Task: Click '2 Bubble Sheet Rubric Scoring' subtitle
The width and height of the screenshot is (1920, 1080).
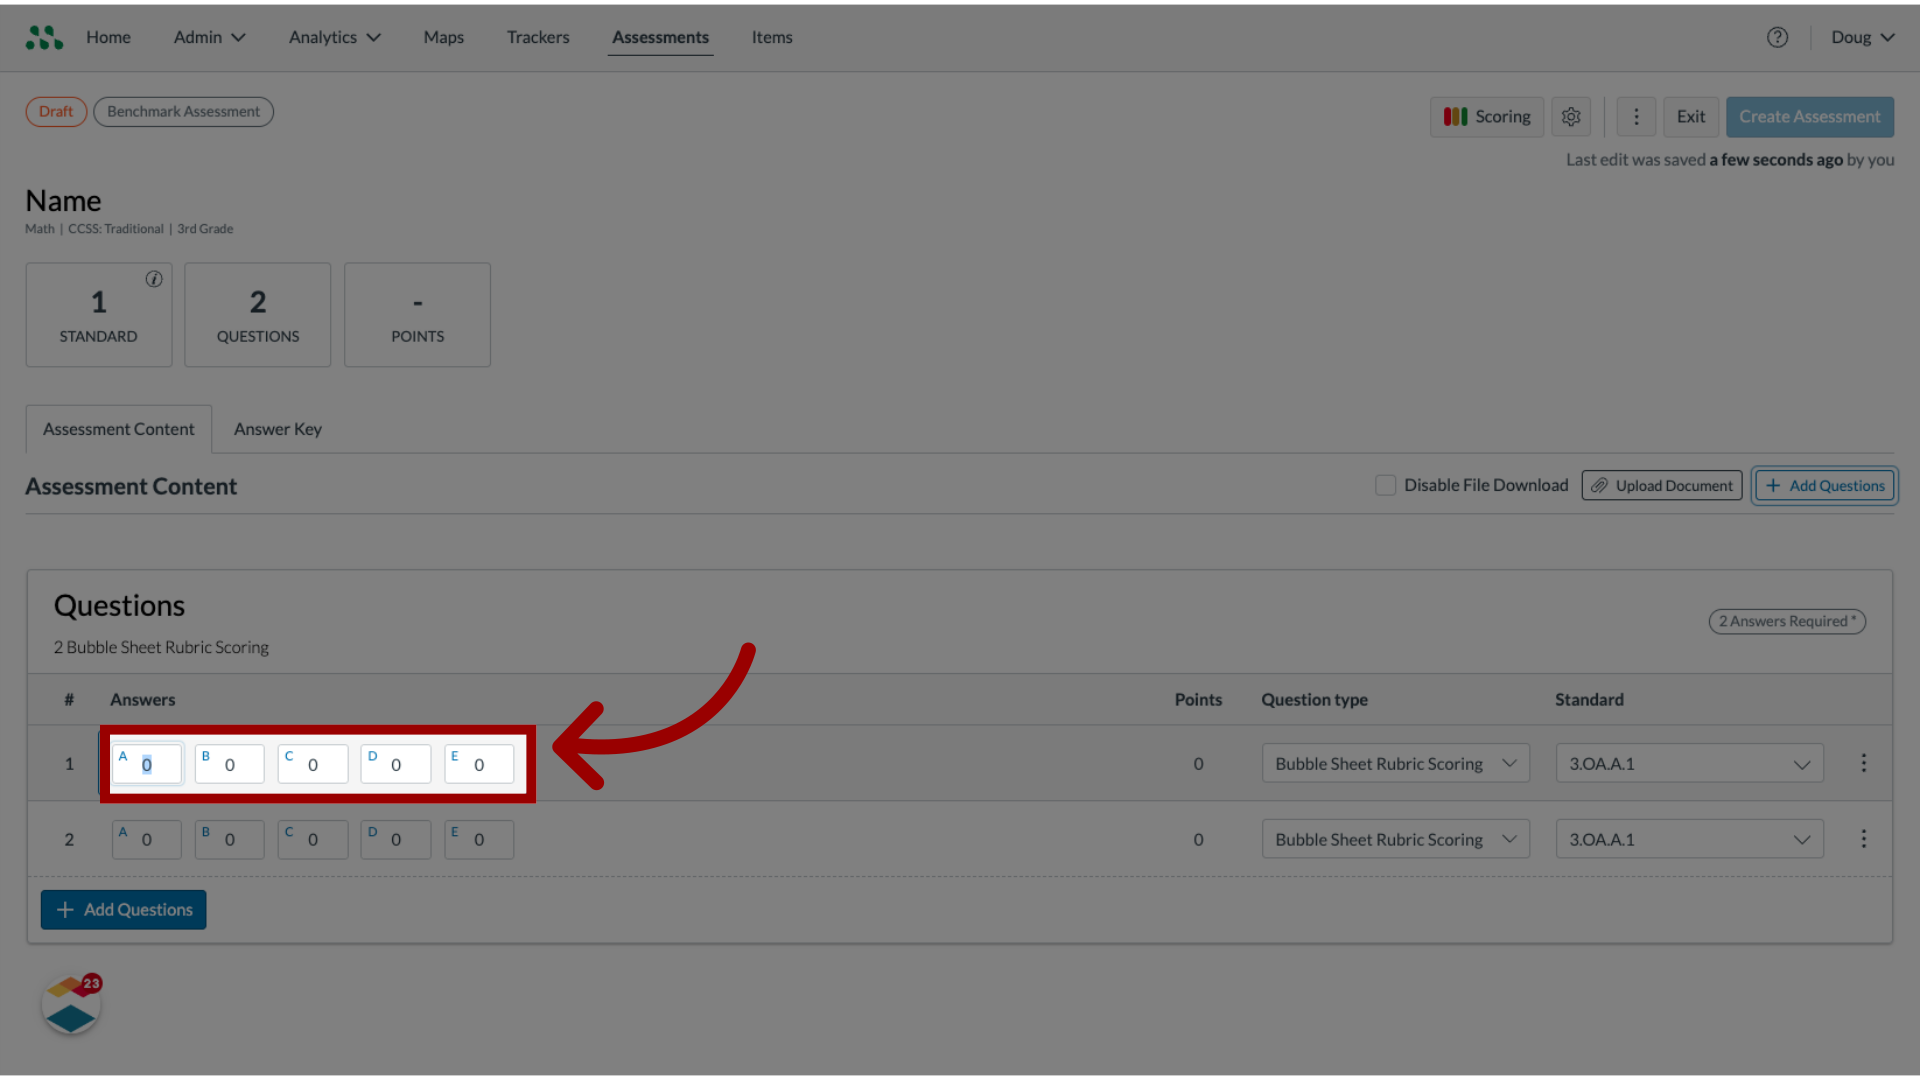Action: coord(161,647)
